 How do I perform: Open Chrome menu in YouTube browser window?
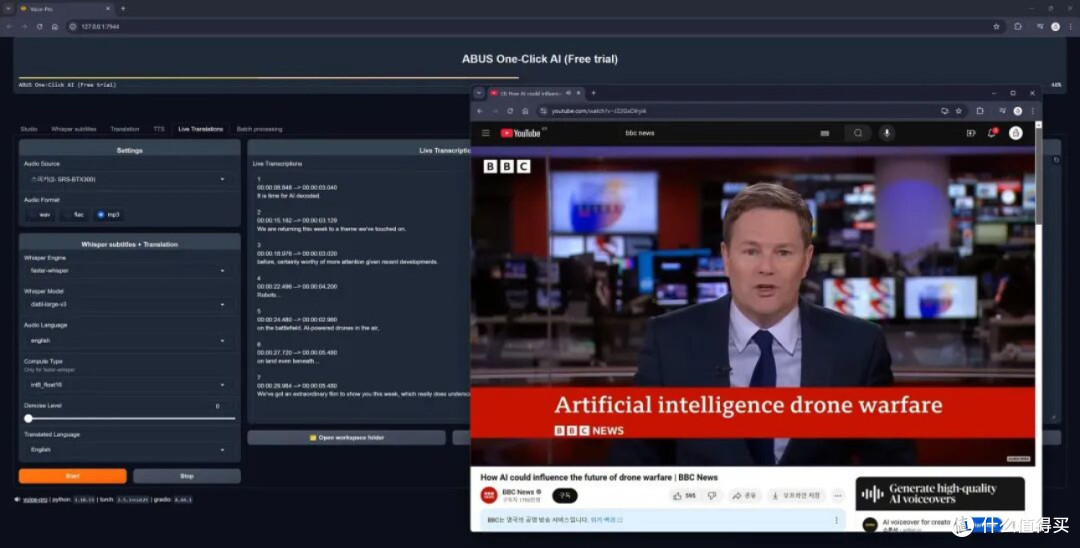[1032, 111]
